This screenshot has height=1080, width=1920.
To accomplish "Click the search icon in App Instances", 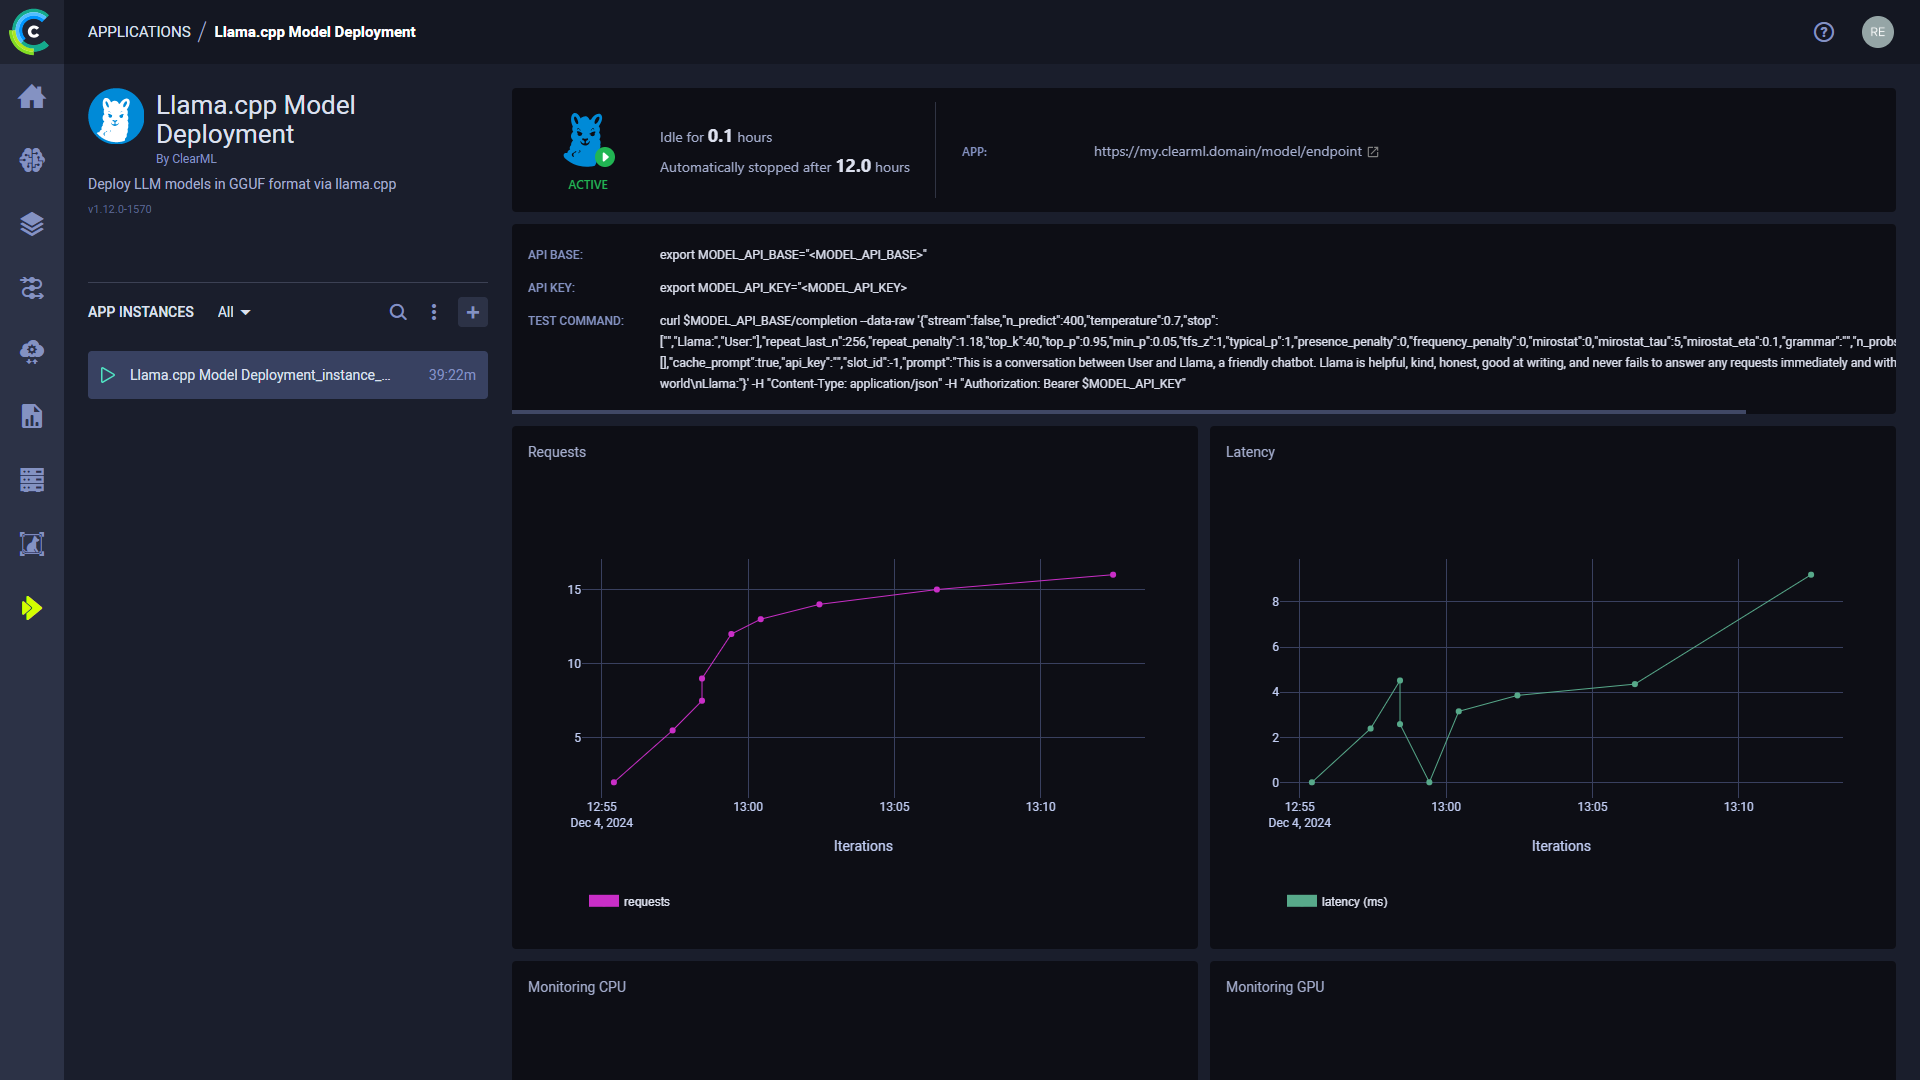I will click(398, 312).
